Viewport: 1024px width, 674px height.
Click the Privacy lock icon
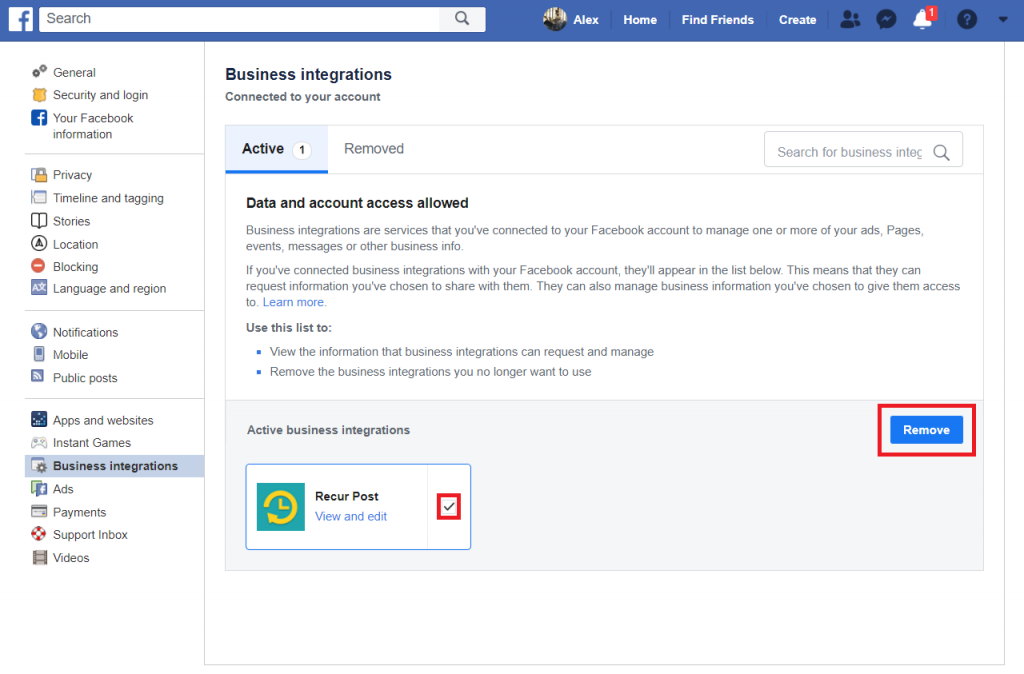tap(39, 174)
